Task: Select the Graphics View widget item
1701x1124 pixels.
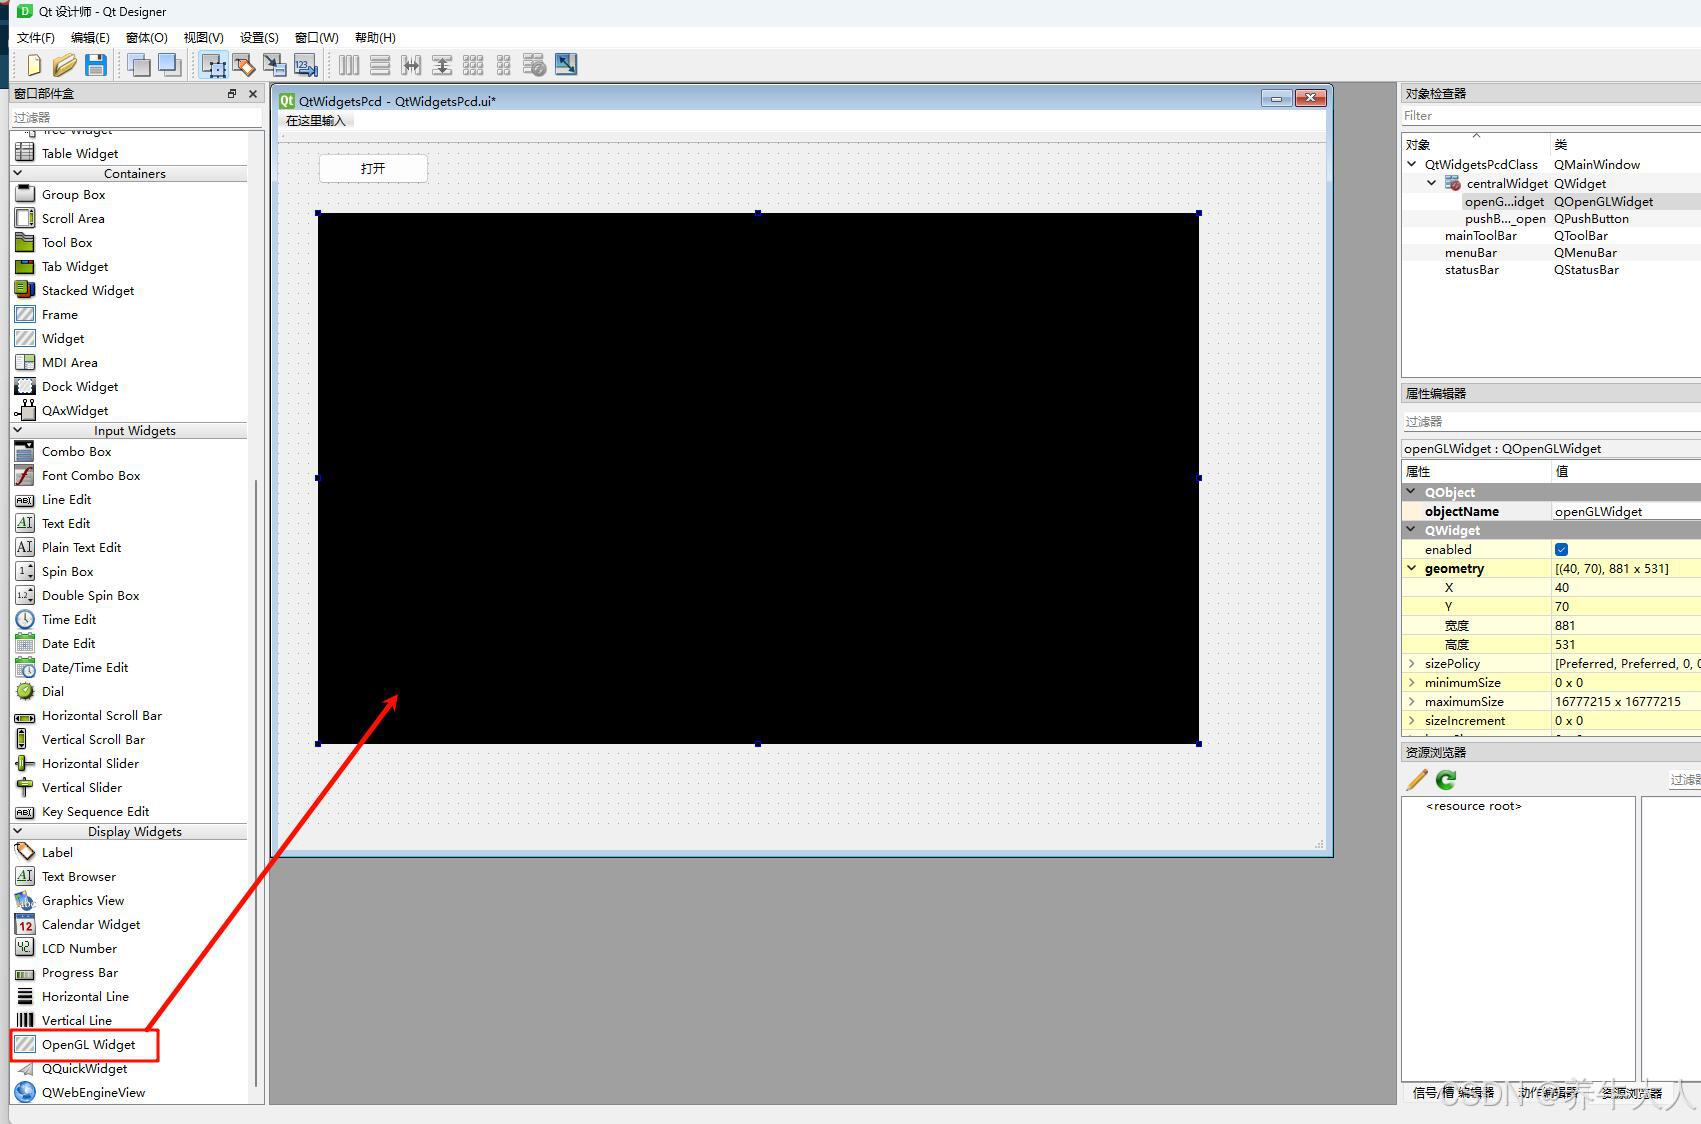Action: 83,900
